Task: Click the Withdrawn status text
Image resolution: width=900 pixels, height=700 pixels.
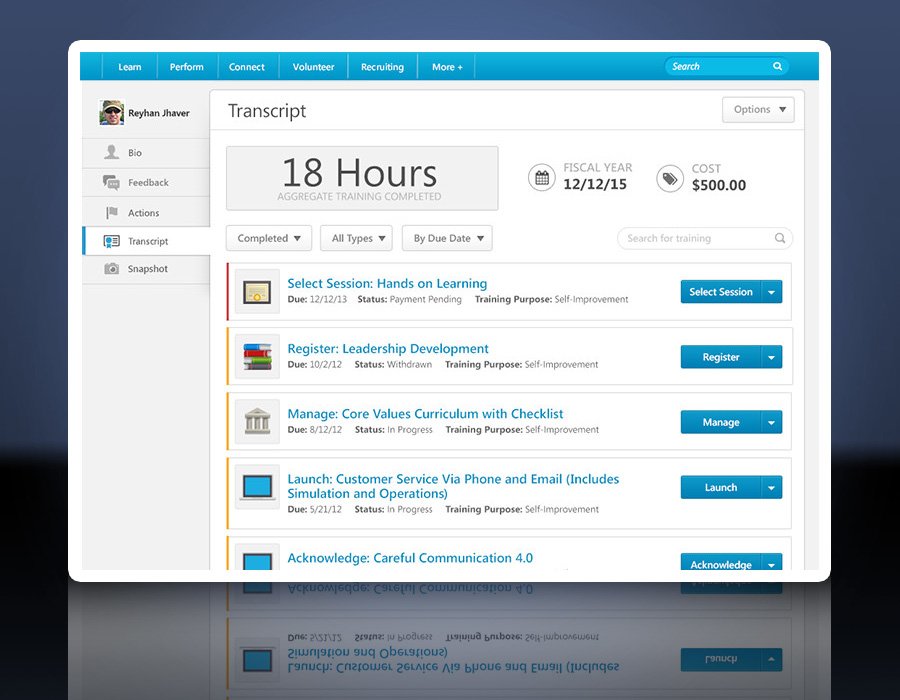Action: click(x=409, y=364)
